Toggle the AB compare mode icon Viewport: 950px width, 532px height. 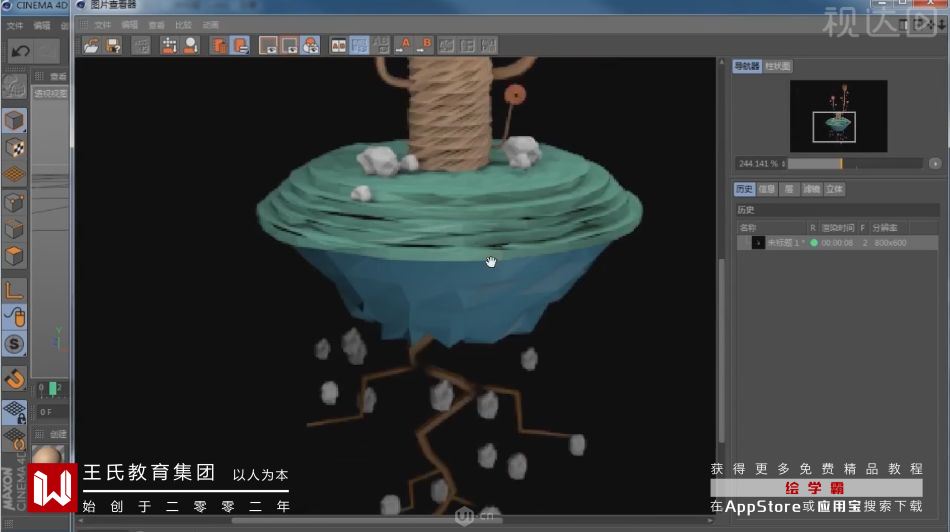click(338, 45)
